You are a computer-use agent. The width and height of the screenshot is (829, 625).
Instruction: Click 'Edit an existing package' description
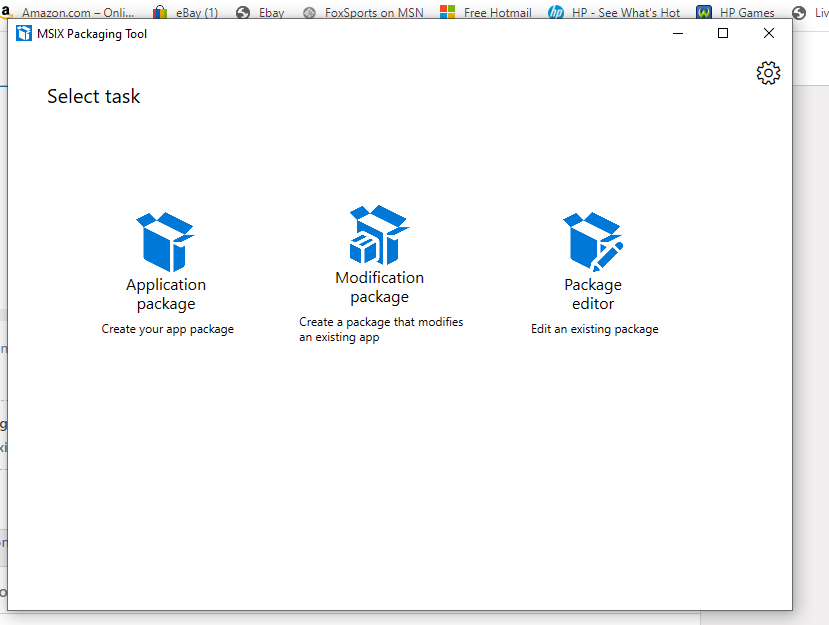[595, 329]
